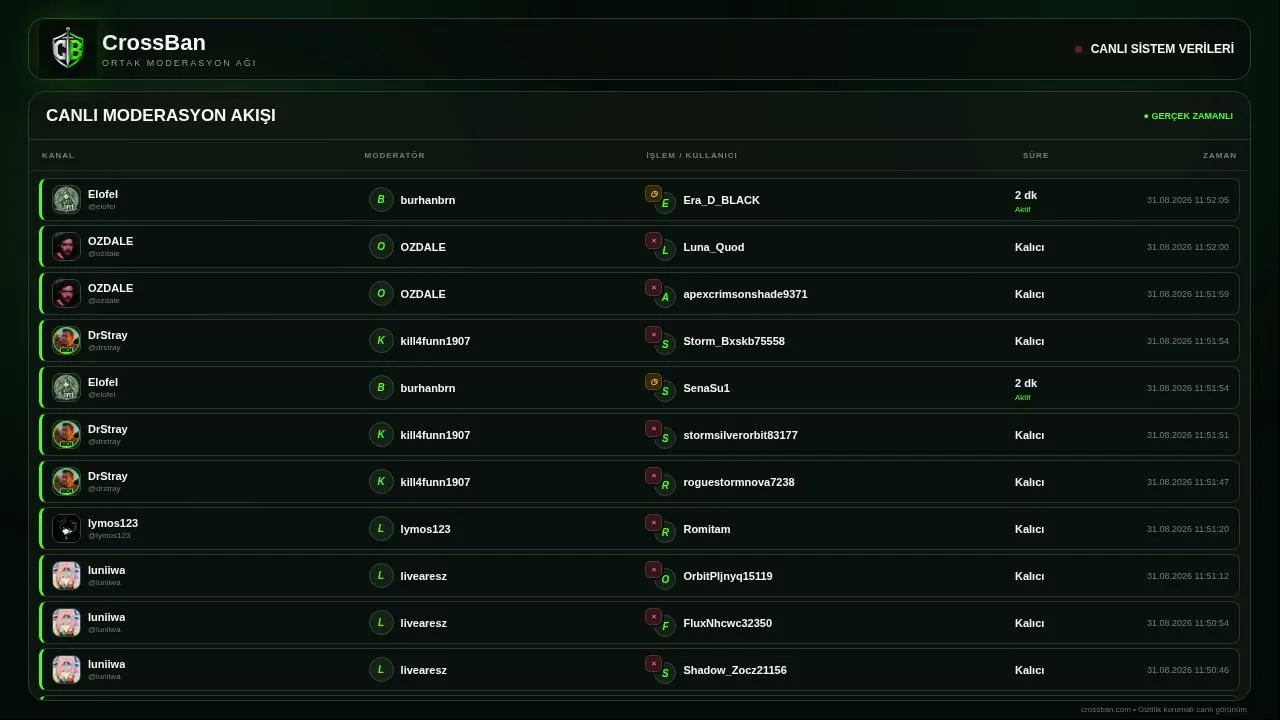
Task: Click the K badge beside kill4funn1907 for Storm_Bxskb75558
Action: (x=381, y=340)
